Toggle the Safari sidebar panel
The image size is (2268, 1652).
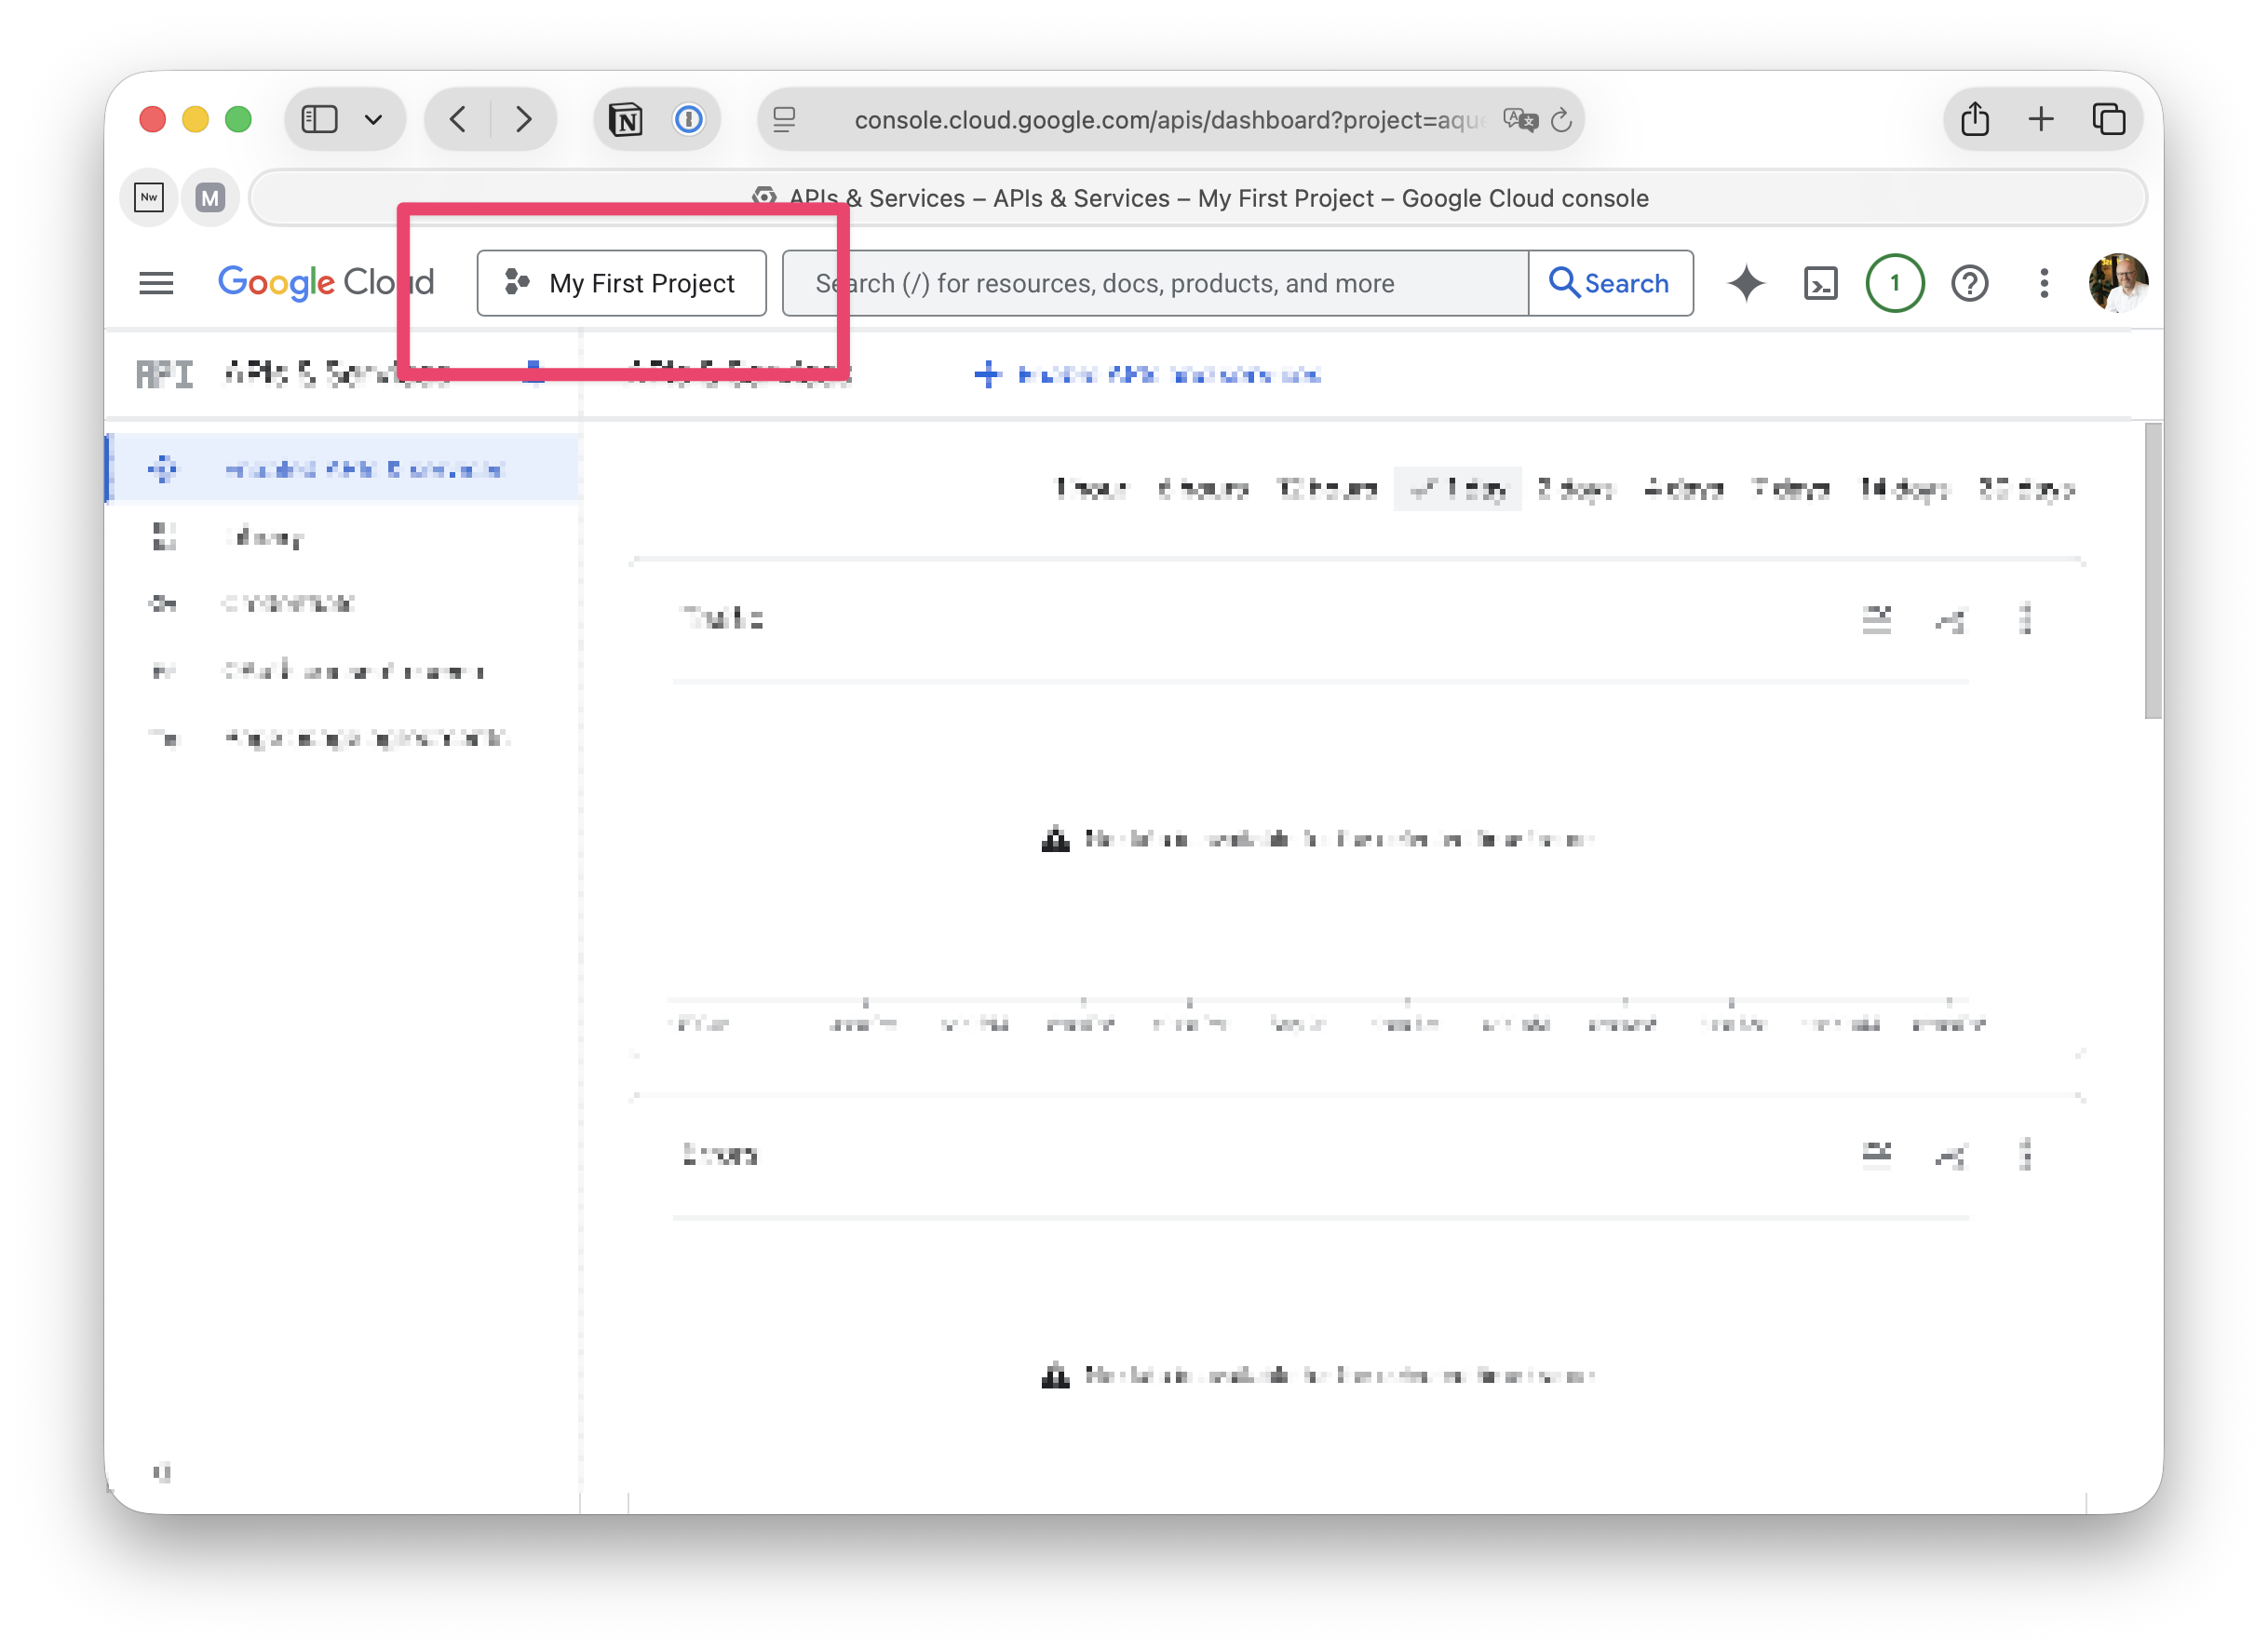[x=320, y=120]
